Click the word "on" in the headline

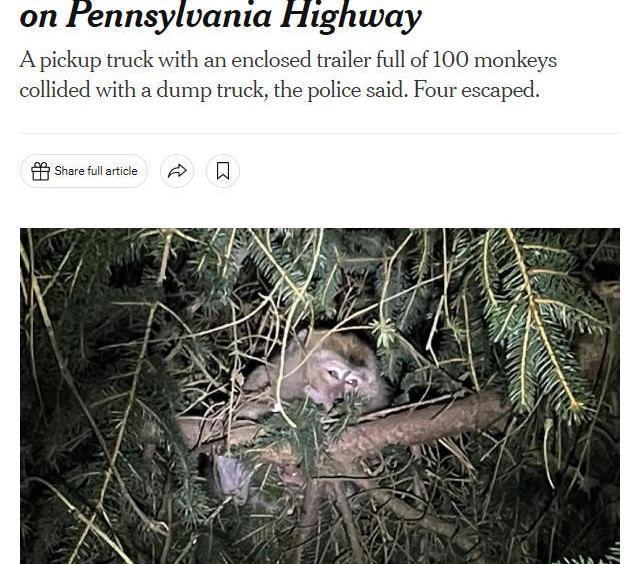click(38, 19)
